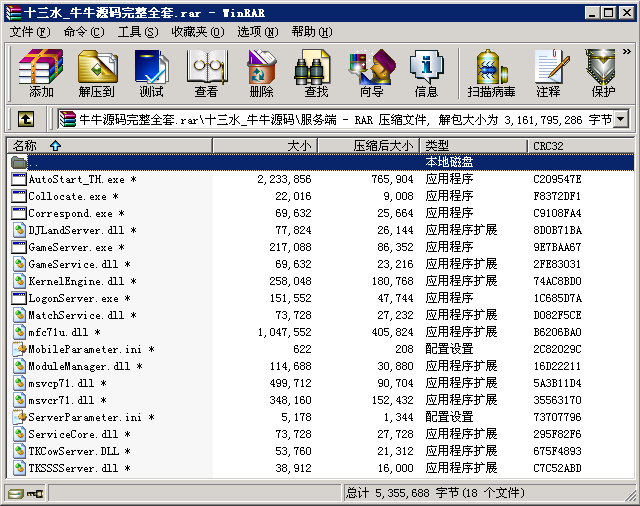
Task: Select the GameServer.exe file row
Action: click(x=70, y=247)
